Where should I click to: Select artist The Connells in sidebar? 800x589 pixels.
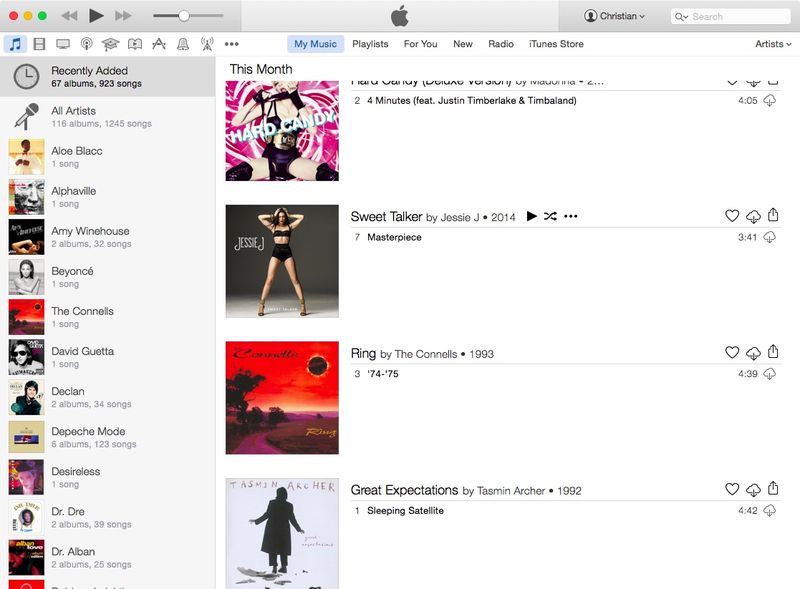pyautogui.click(x=107, y=317)
